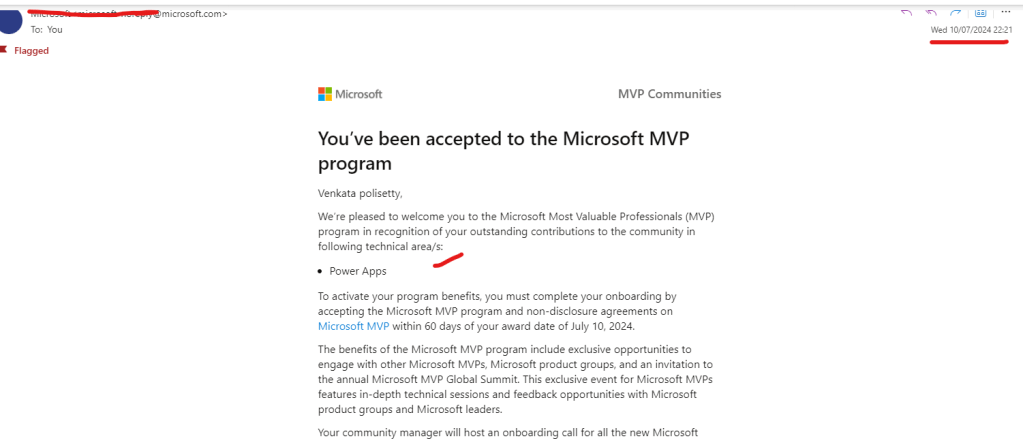1023x443 pixels.
Task: Click the "To: You" recipient line
Action: pyautogui.click(x=46, y=30)
